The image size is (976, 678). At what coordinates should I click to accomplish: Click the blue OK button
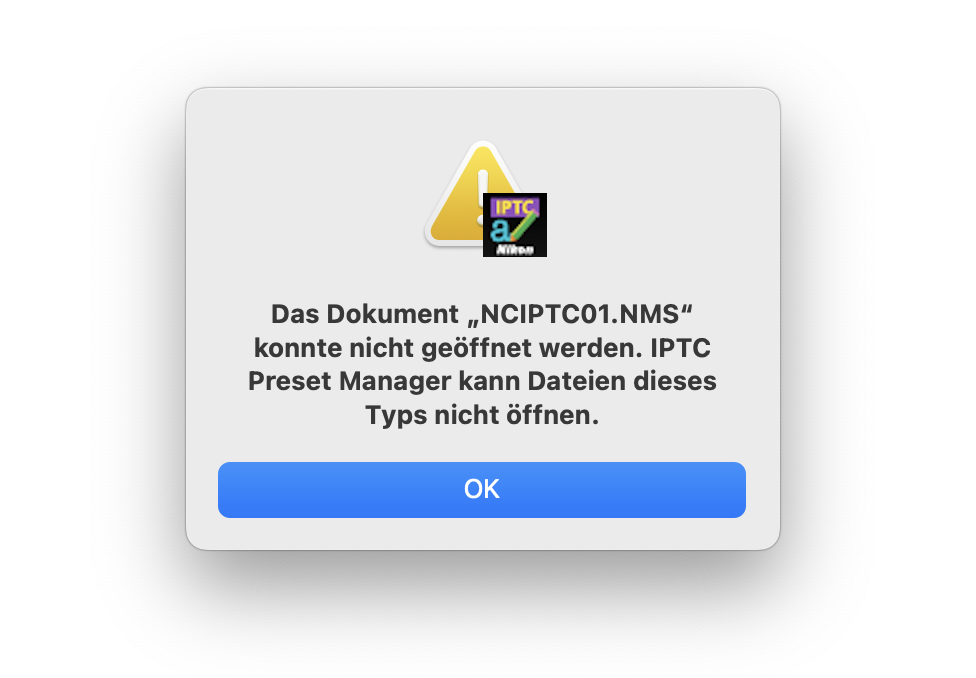482,489
